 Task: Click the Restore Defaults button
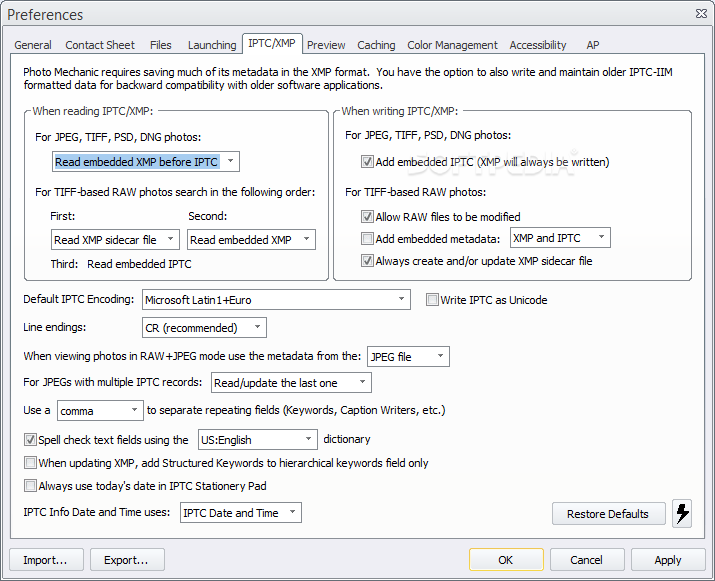click(608, 514)
